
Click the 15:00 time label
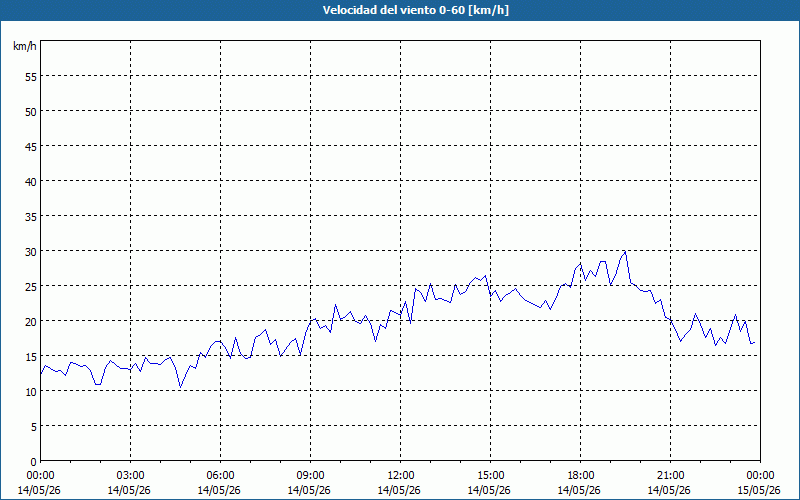490,476
